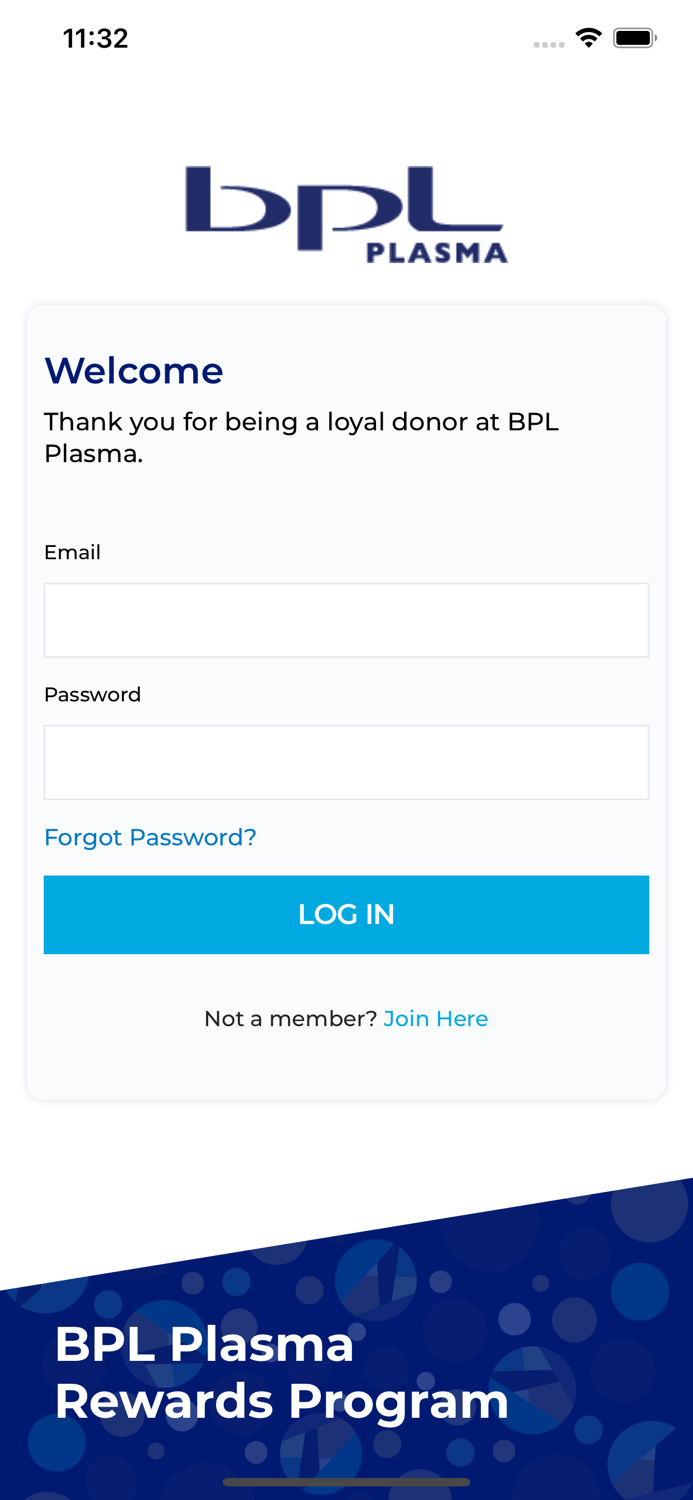Click the Wi-Fi icon in the status bar
The height and width of the screenshot is (1500, 693).
pos(589,37)
